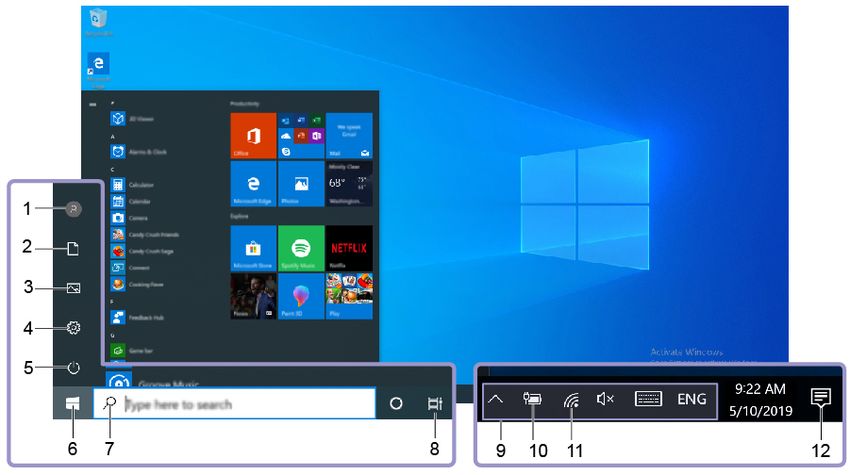Open the Wi-Fi network icon
This screenshot has height=475, width=850.
tap(571, 400)
